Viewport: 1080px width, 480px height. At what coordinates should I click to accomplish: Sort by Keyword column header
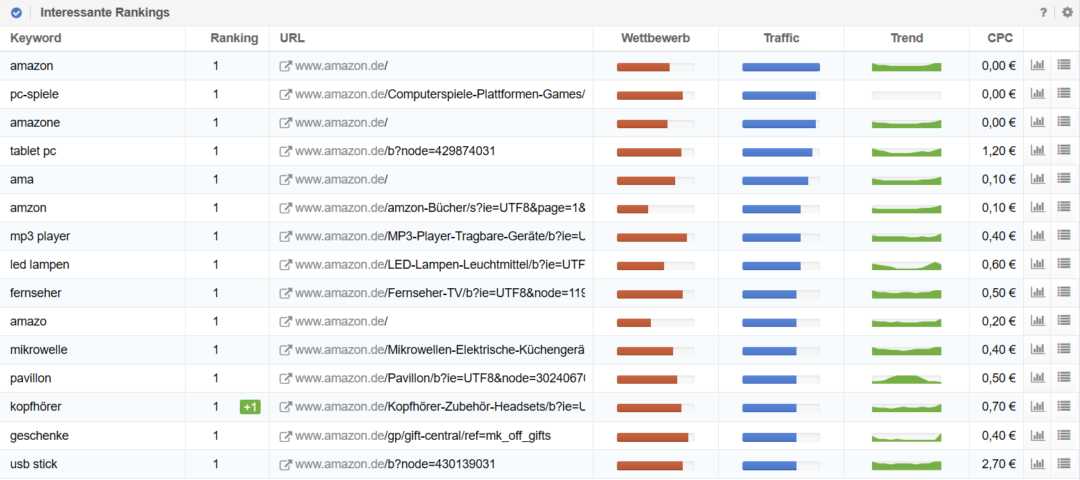(36, 39)
